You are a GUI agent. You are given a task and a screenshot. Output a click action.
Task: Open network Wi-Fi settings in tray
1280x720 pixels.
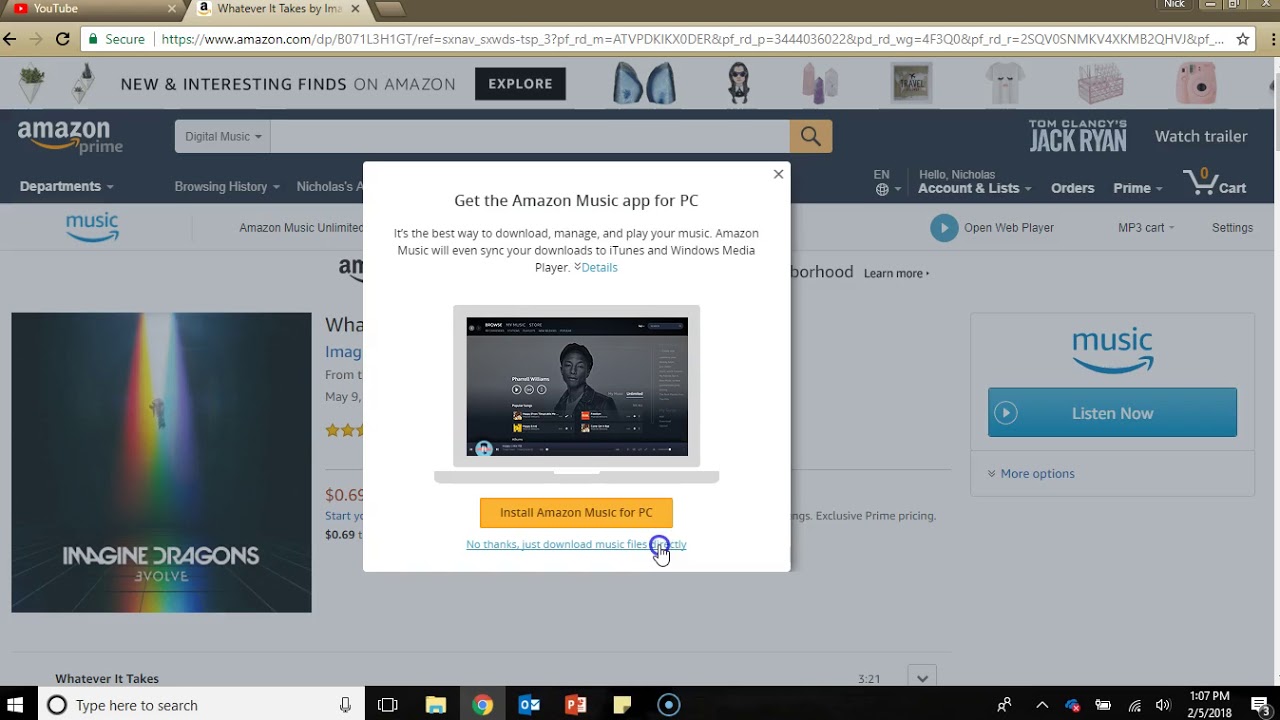coord(1134,705)
